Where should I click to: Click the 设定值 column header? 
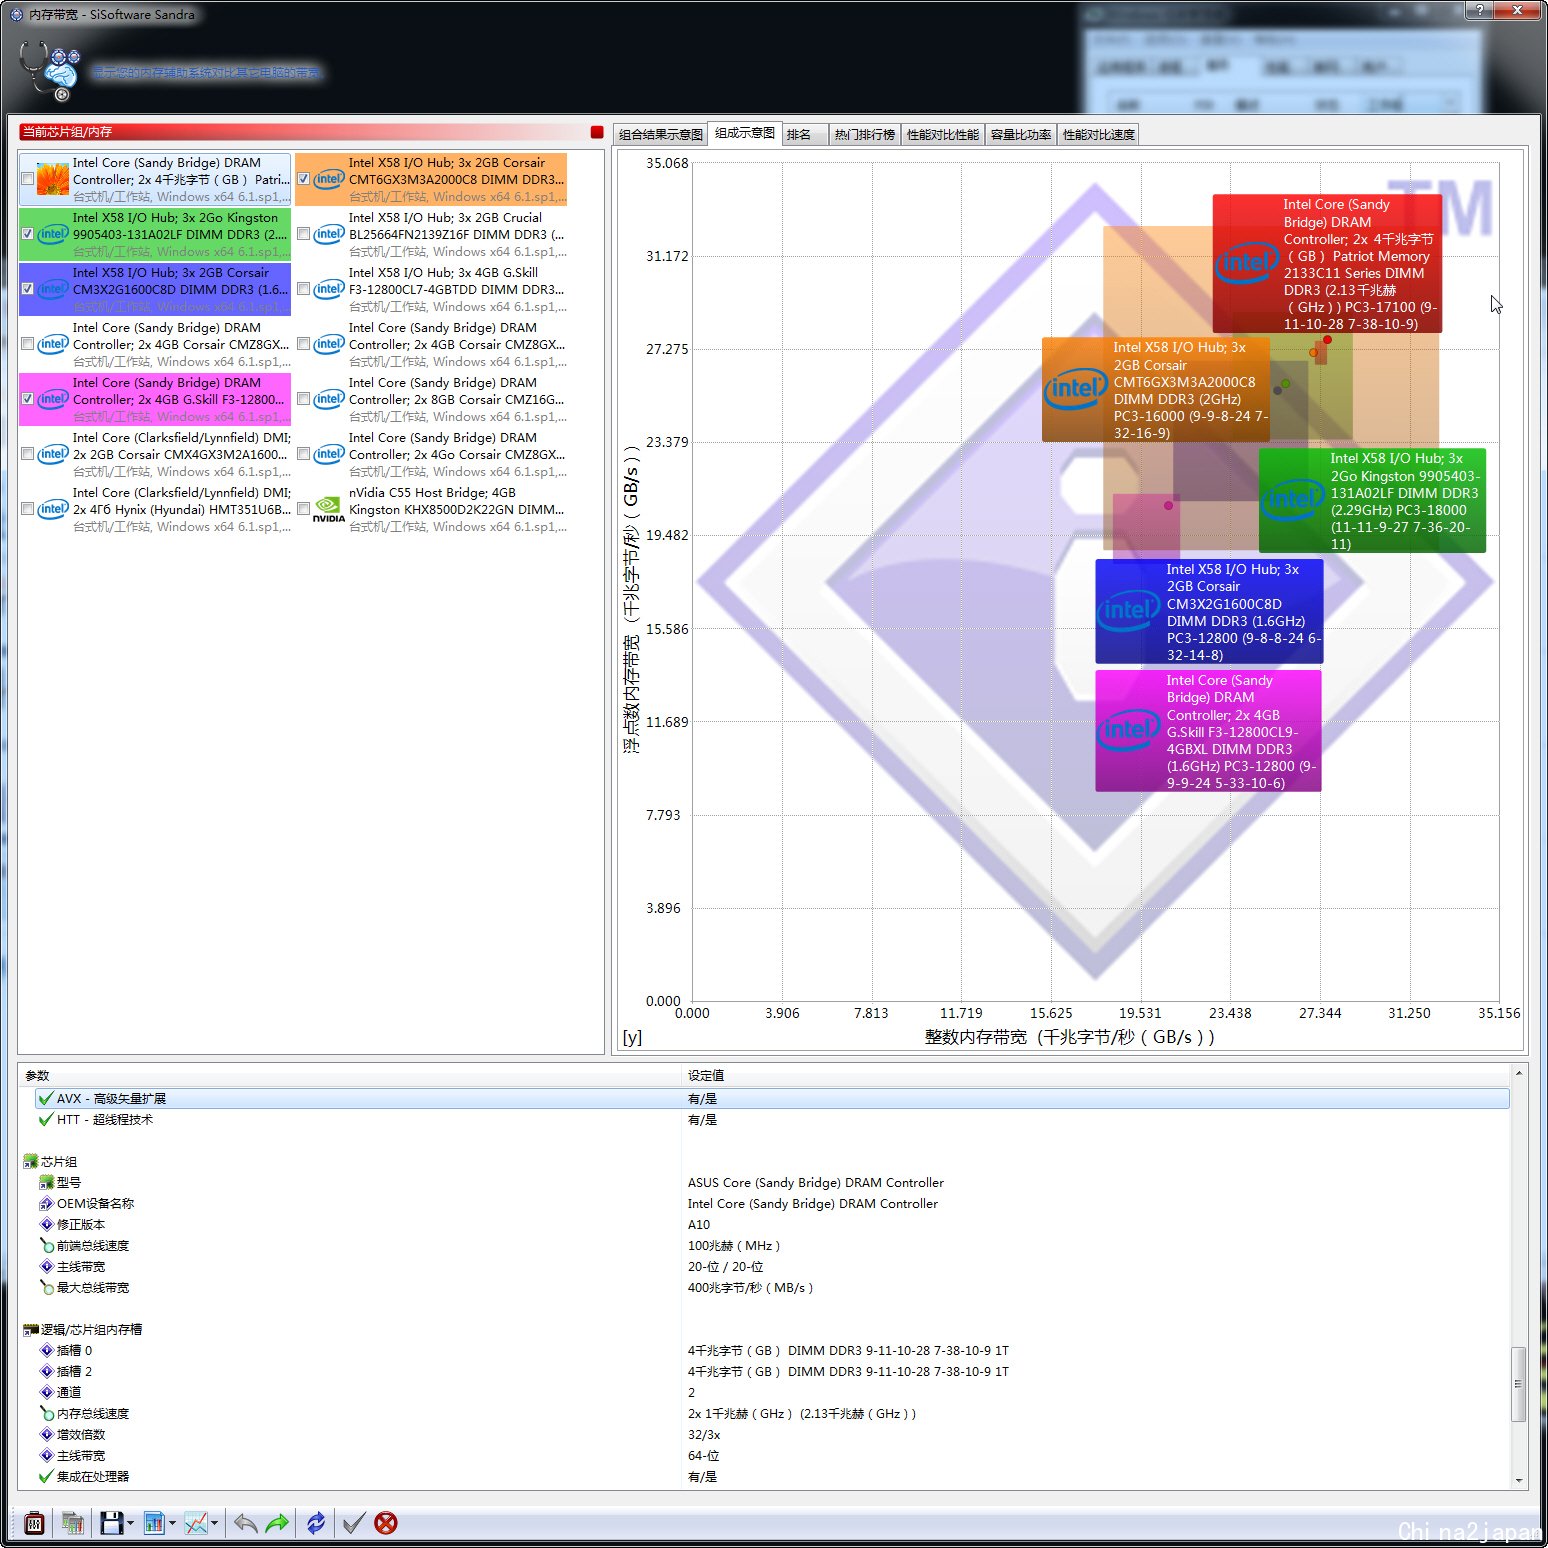(1096, 1075)
